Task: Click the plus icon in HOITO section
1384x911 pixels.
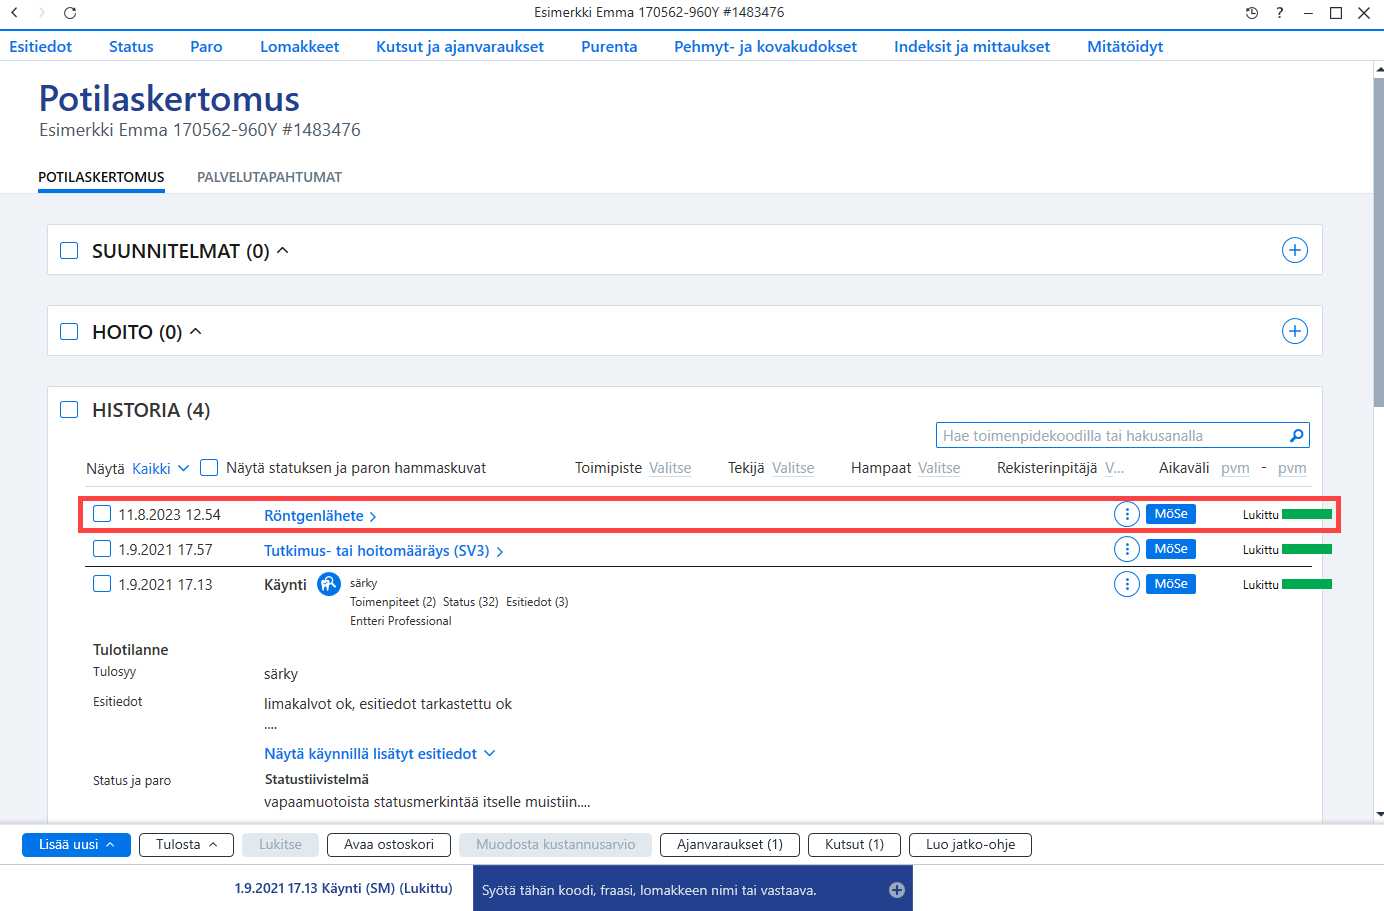Action: click(1294, 331)
